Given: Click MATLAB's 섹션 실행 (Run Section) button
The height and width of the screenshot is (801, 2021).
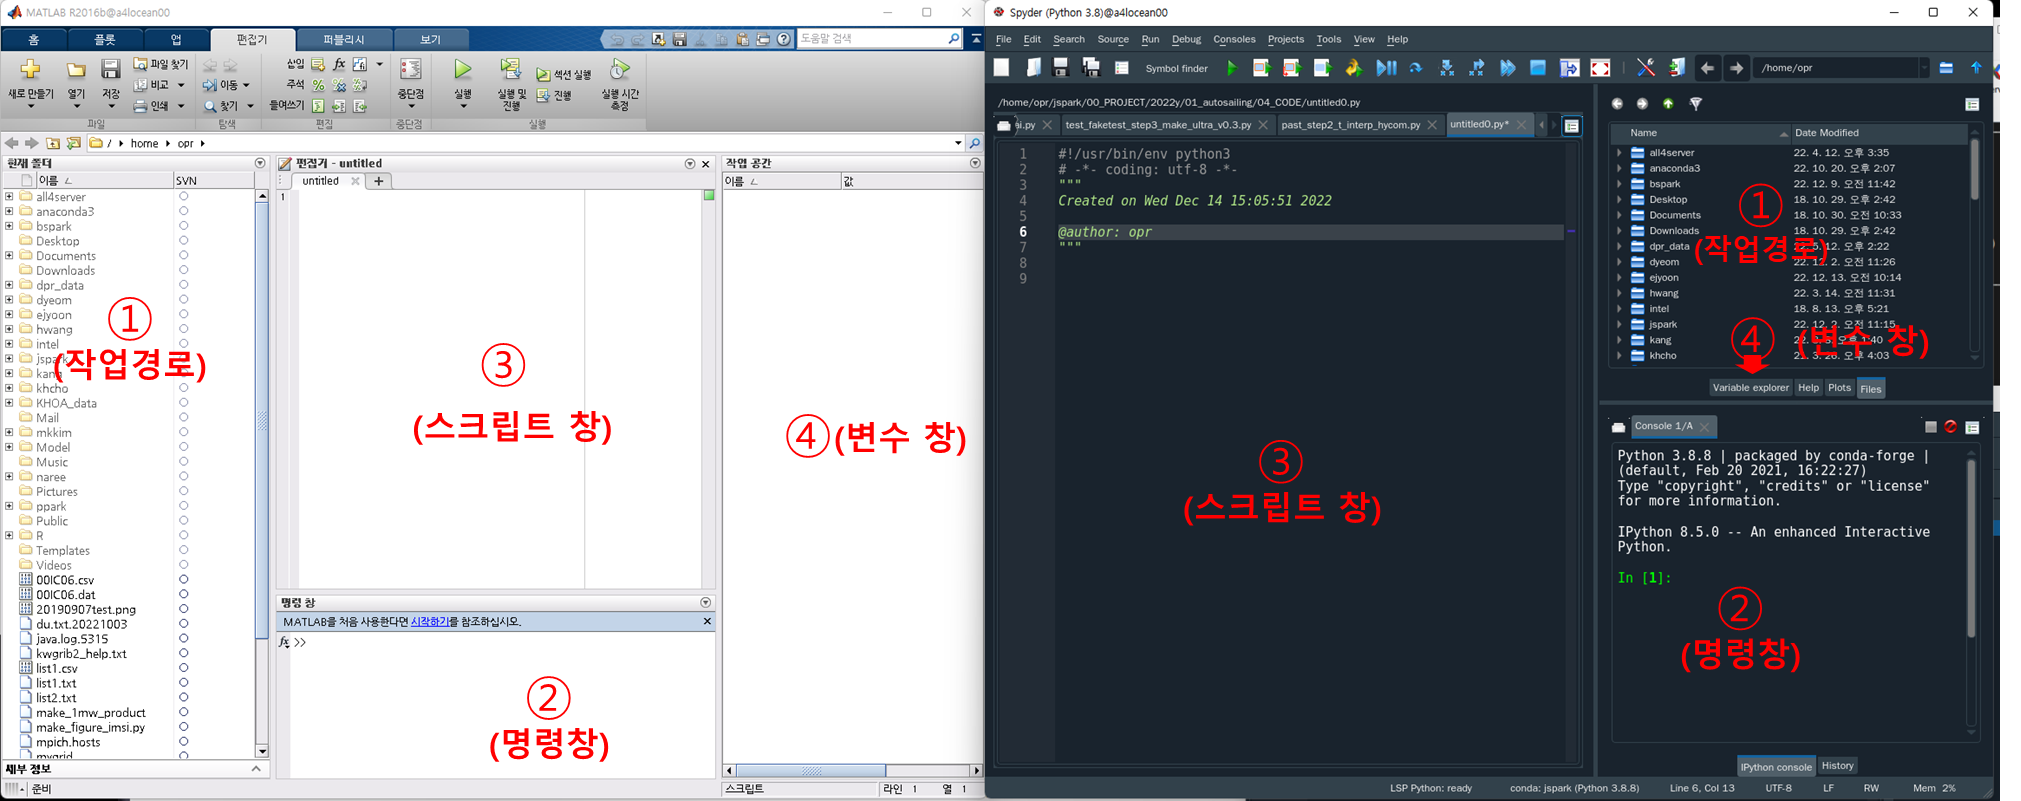Looking at the screenshot, I should pyautogui.click(x=564, y=75).
